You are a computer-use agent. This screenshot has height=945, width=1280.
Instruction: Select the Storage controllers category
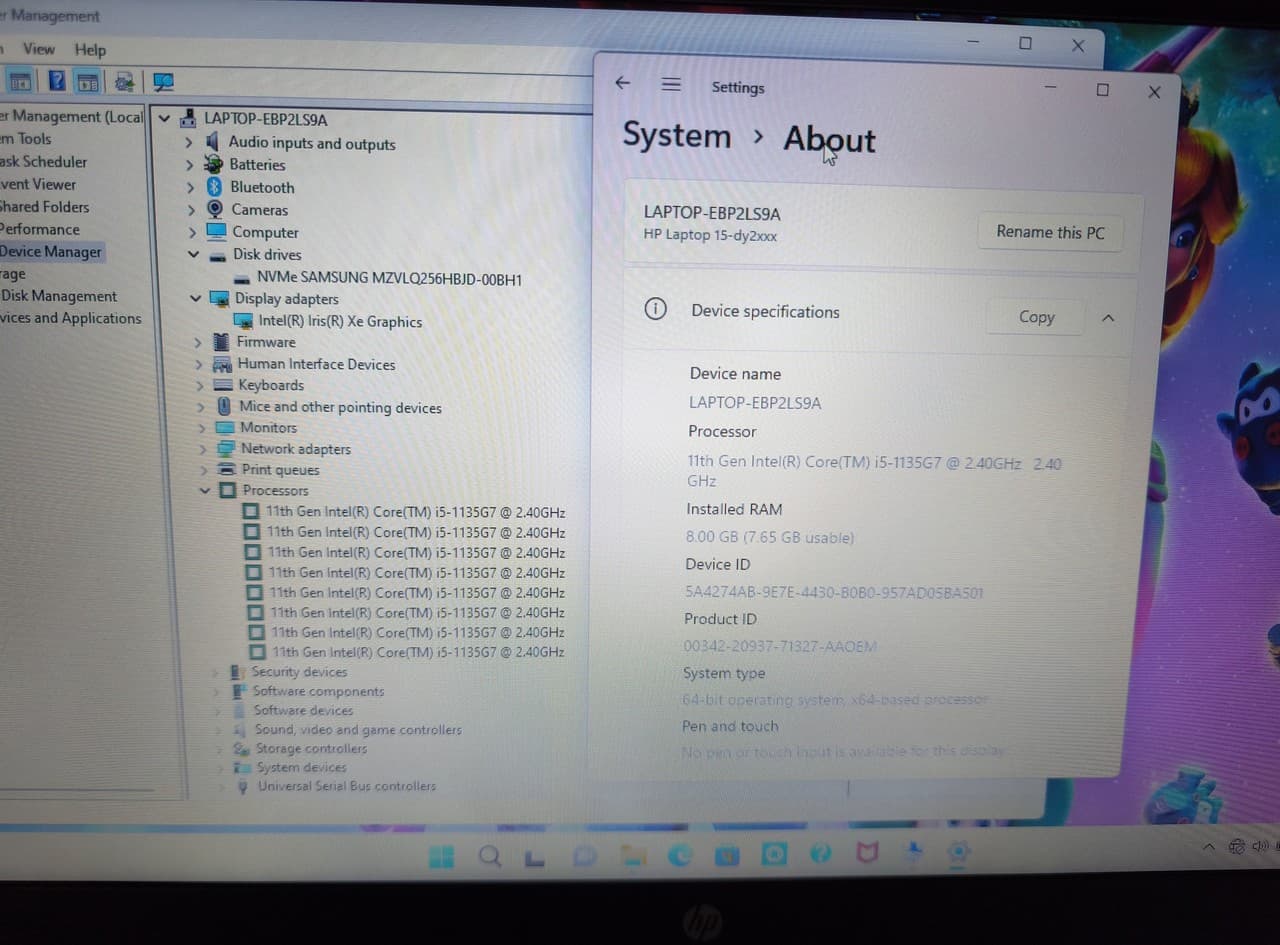311,748
